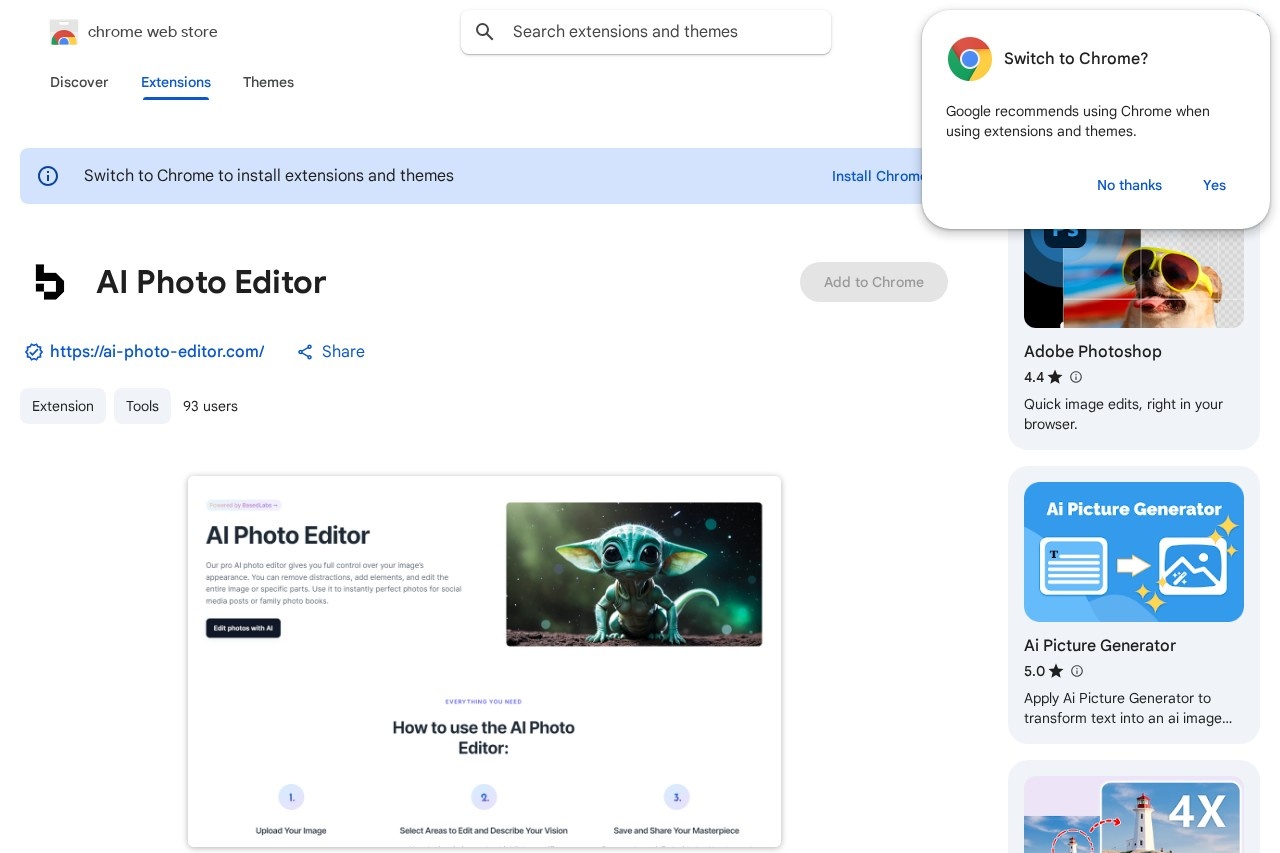Open the https://ai-photo-editor.com/ link
This screenshot has width=1280, height=853.
[x=157, y=352]
